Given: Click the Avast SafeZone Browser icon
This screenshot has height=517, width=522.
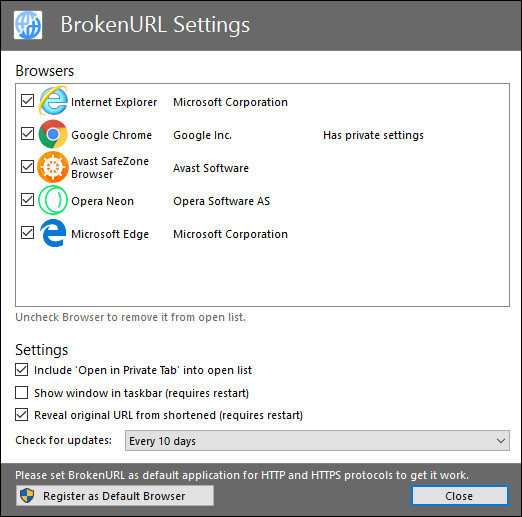Looking at the screenshot, I should [x=53, y=167].
